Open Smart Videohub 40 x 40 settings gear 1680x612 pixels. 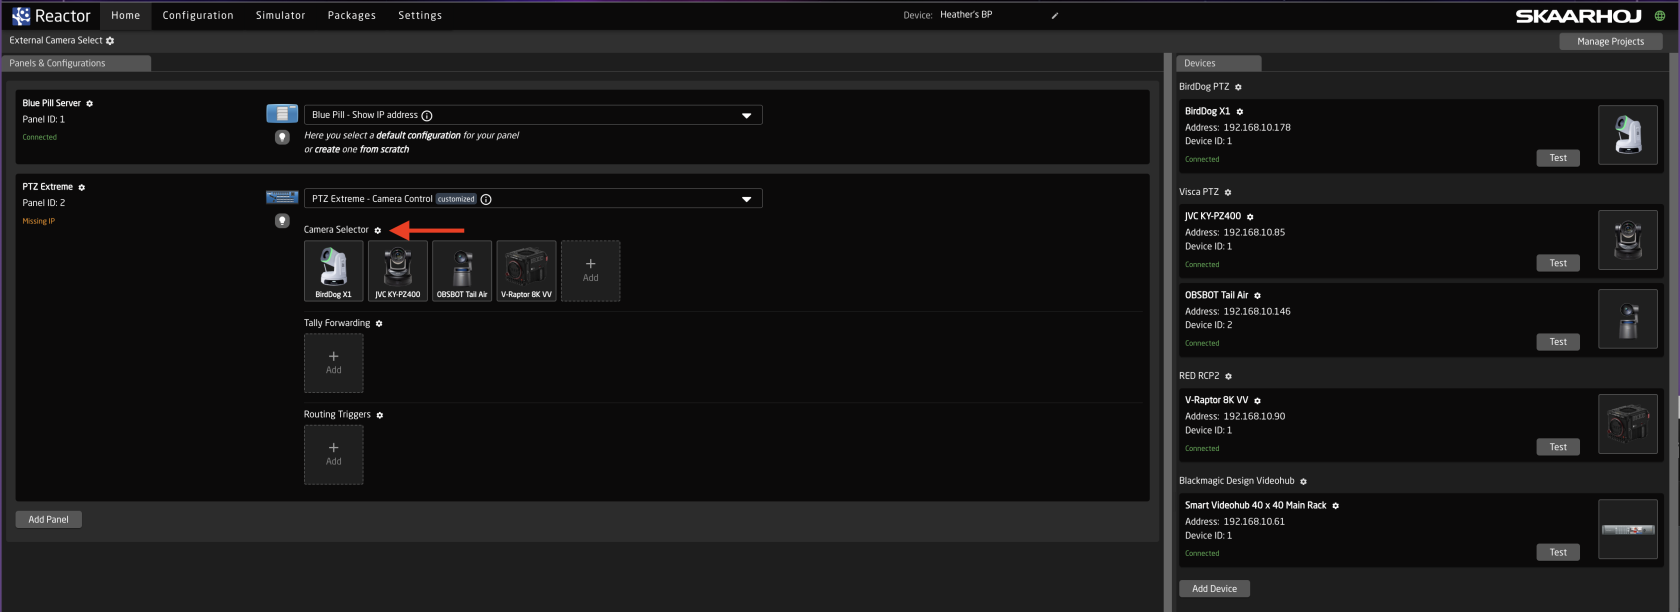point(1335,506)
